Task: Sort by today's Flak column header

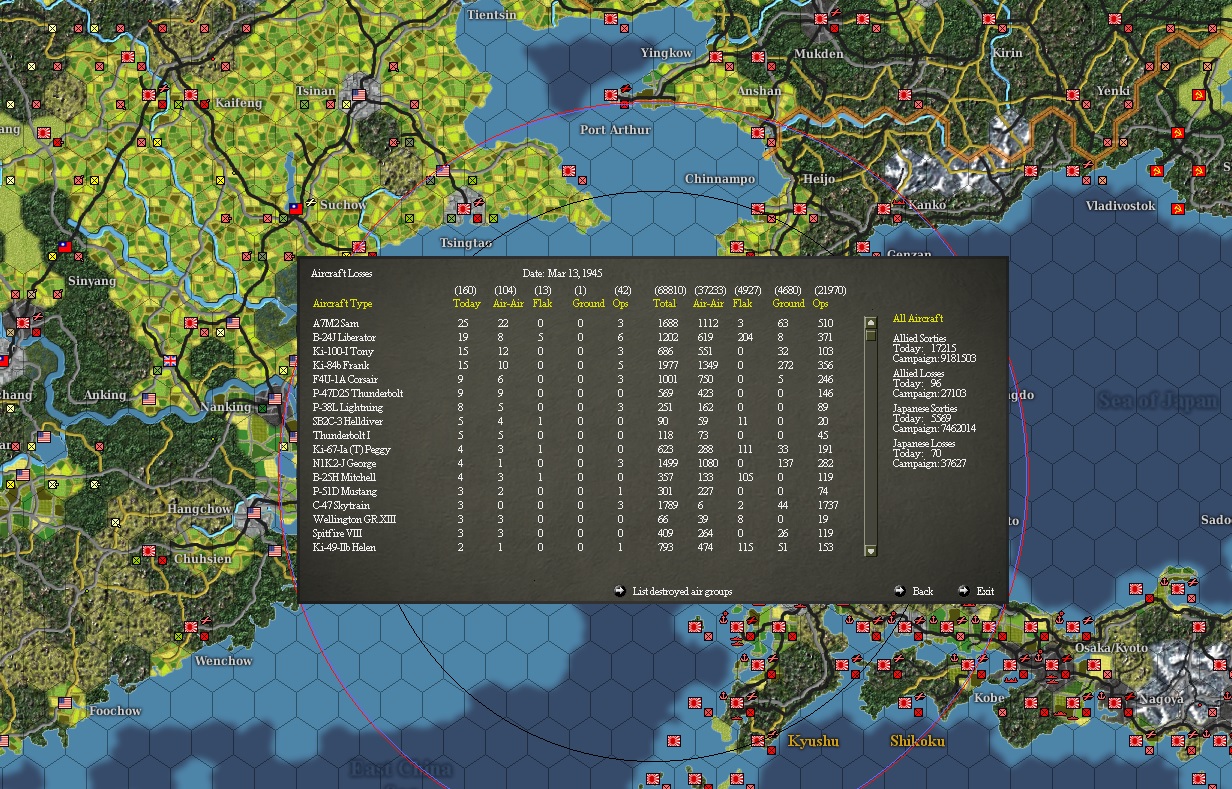Action: click(x=542, y=303)
